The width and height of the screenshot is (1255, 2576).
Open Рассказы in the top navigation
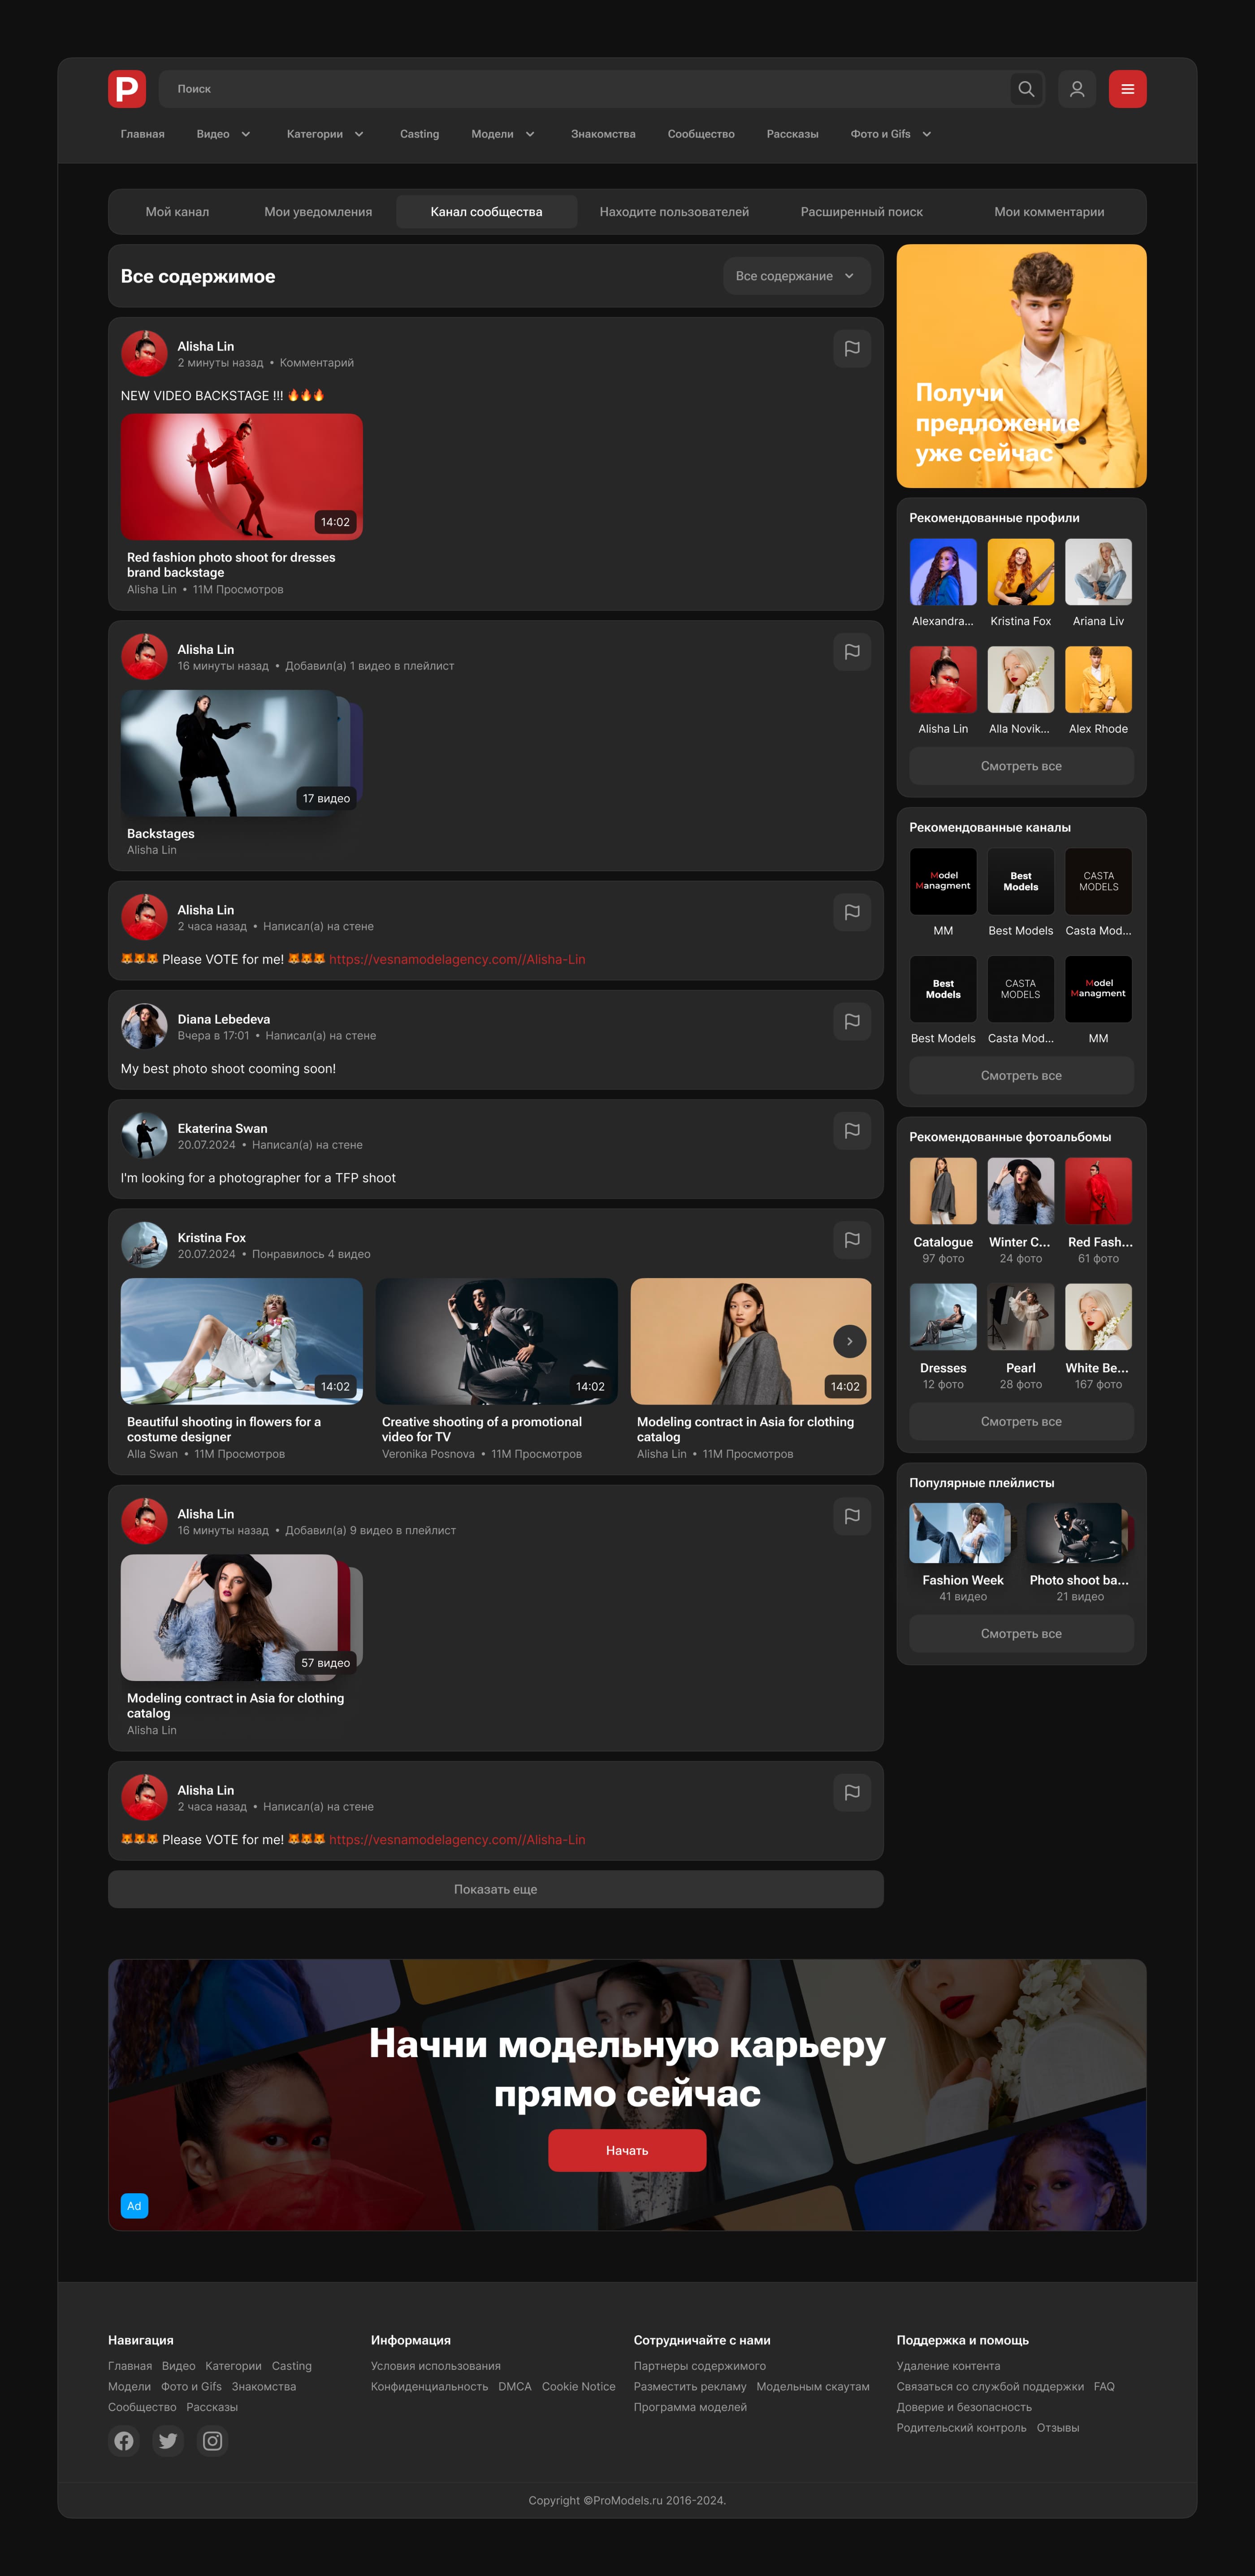(x=792, y=134)
